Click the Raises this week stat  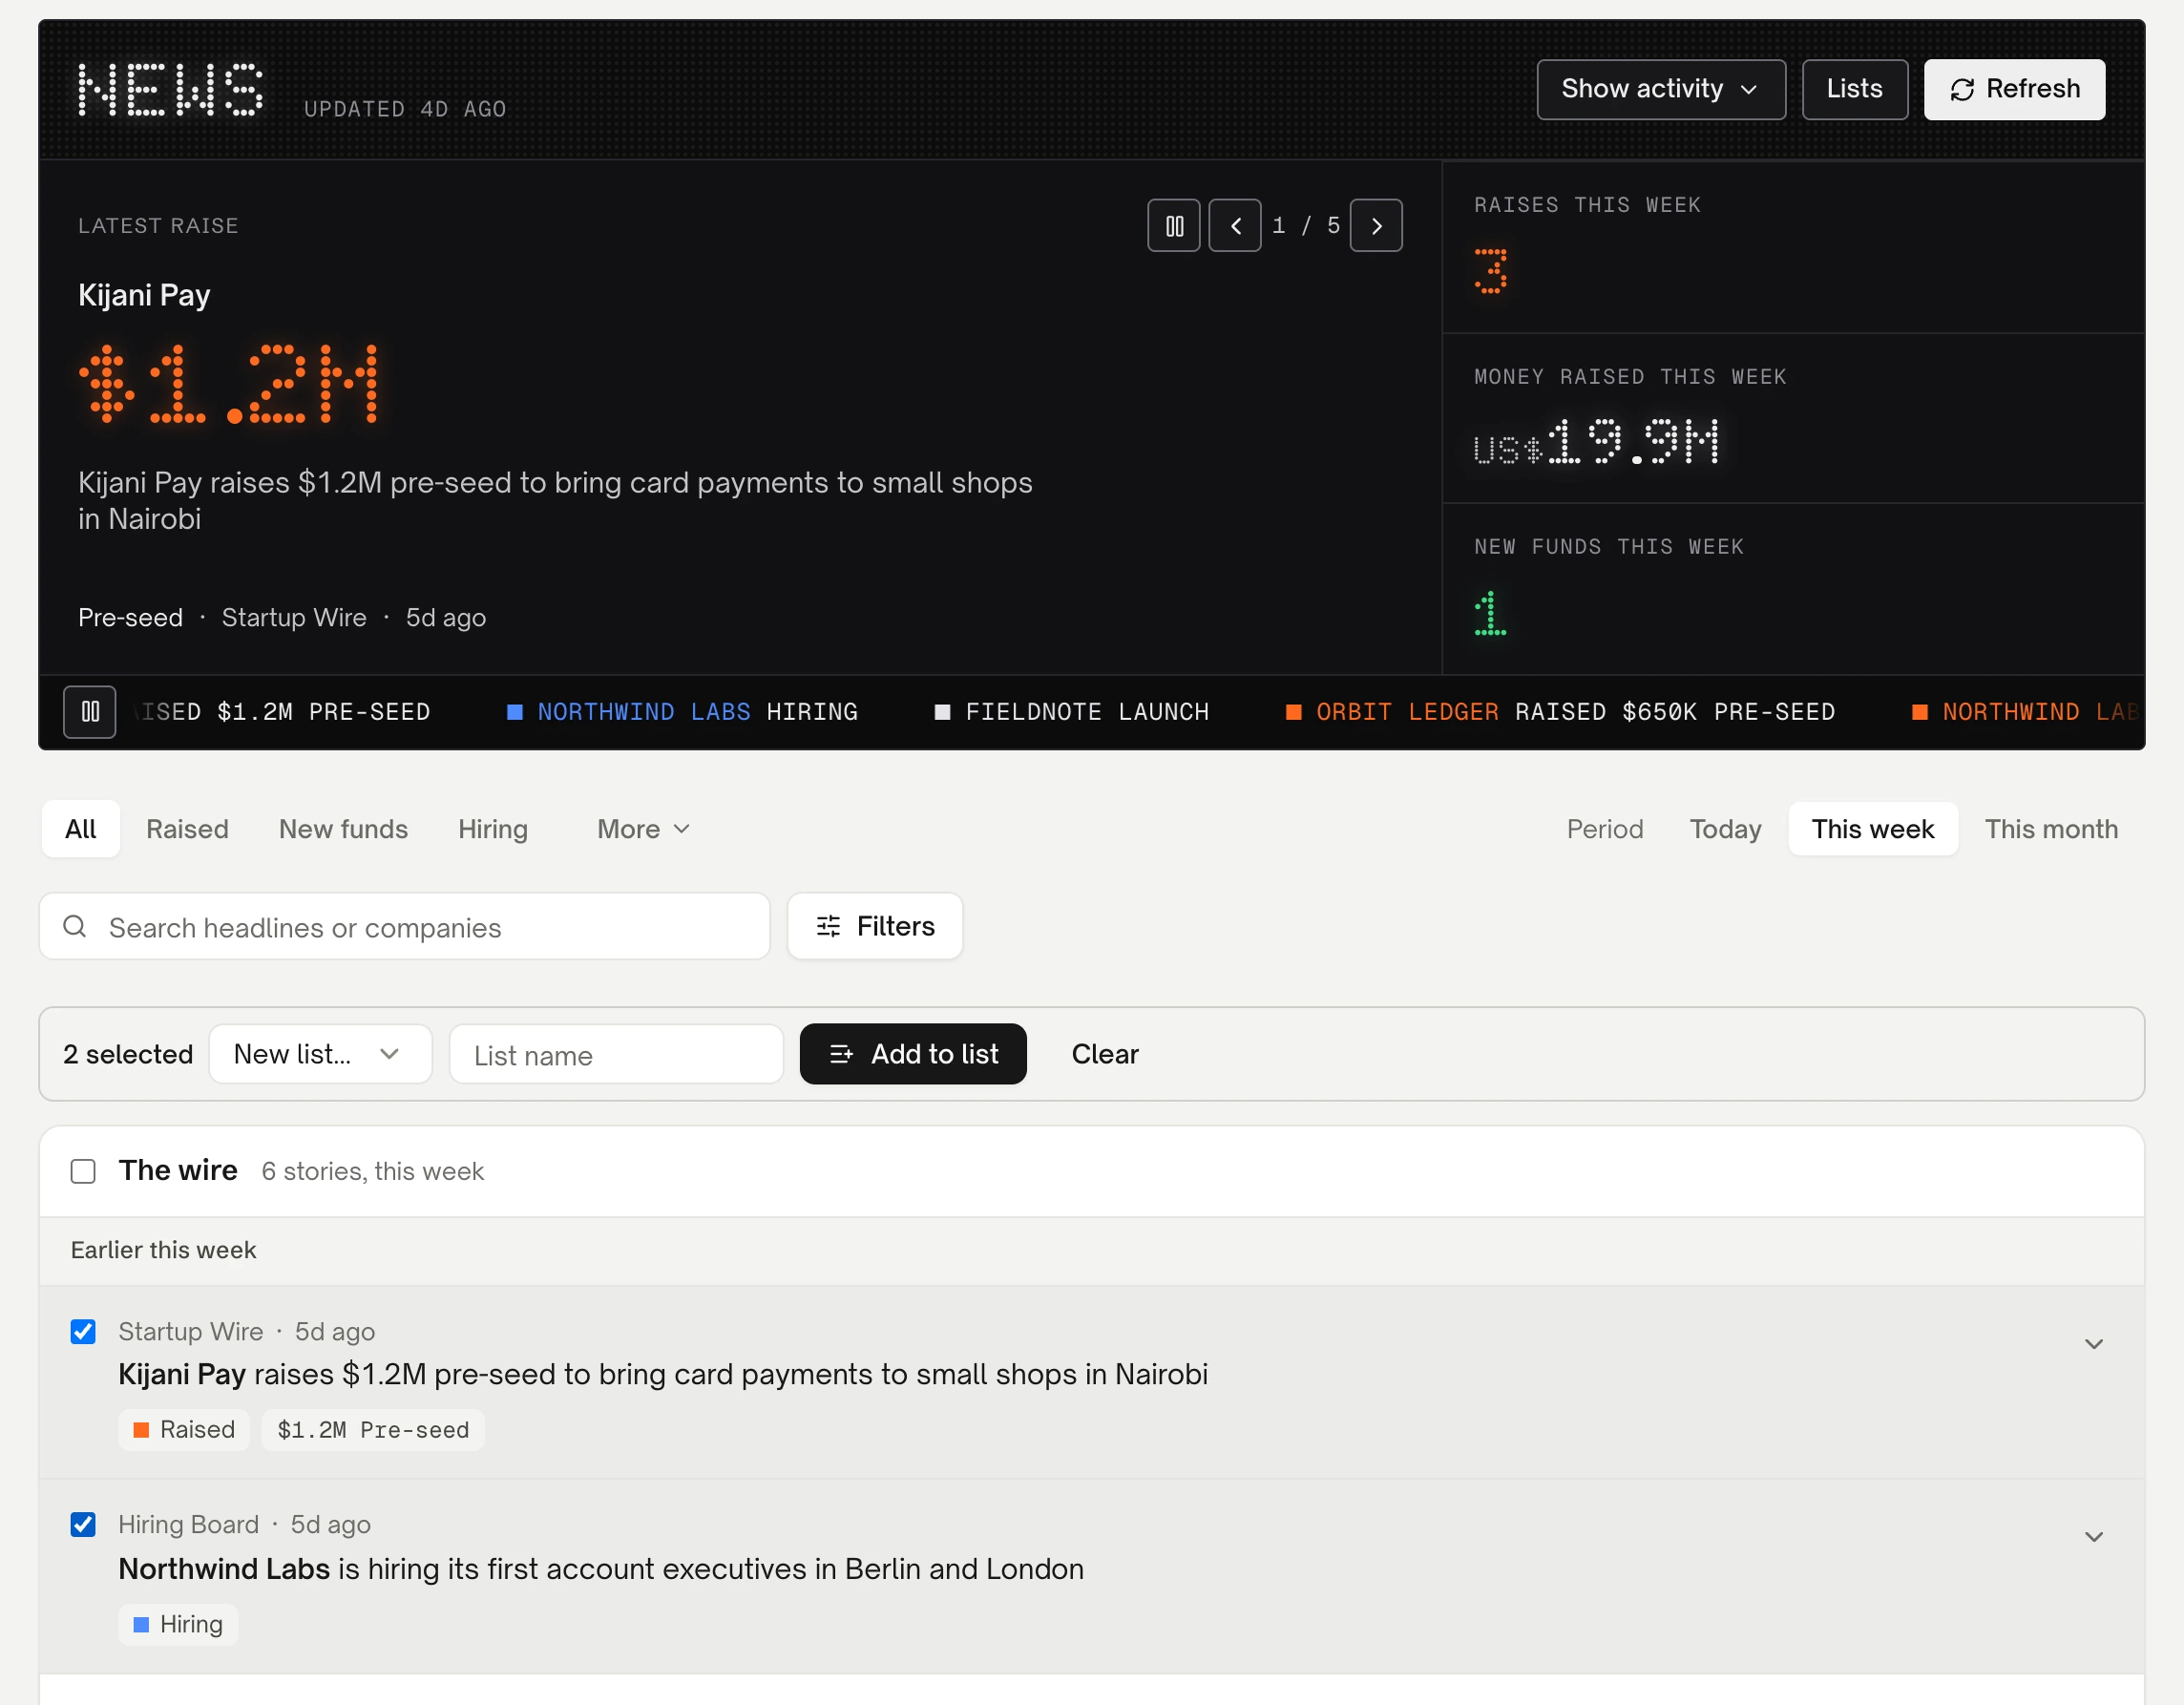[1793, 247]
